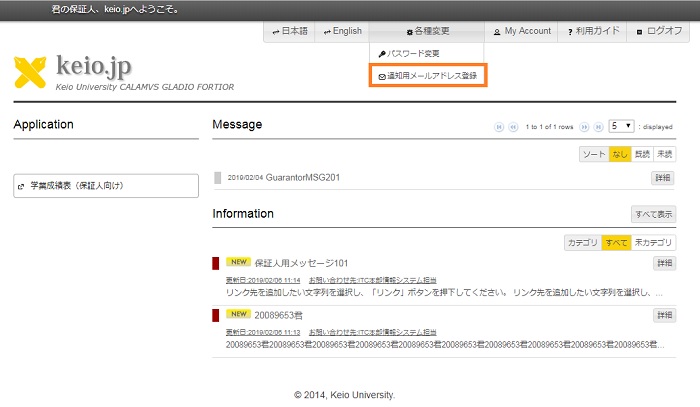Click 詳細 button for GuarantorMSG201 message
Viewport: 700px width, 407px height.
click(x=664, y=178)
